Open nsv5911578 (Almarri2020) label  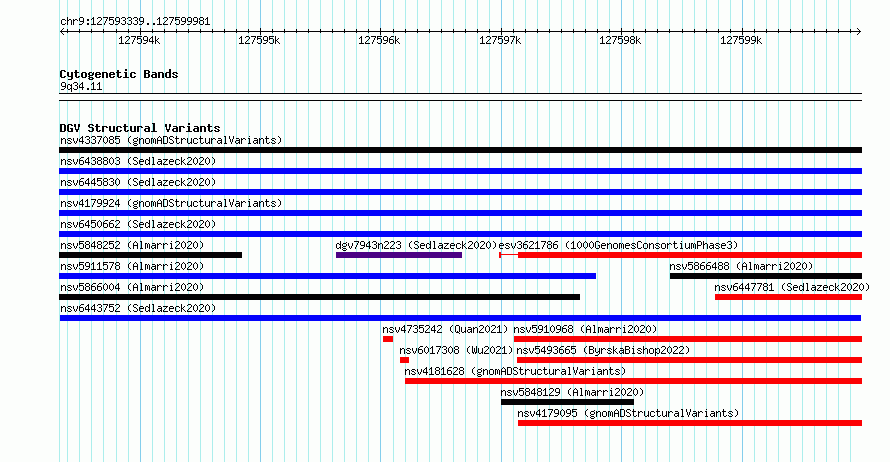point(132,266)
